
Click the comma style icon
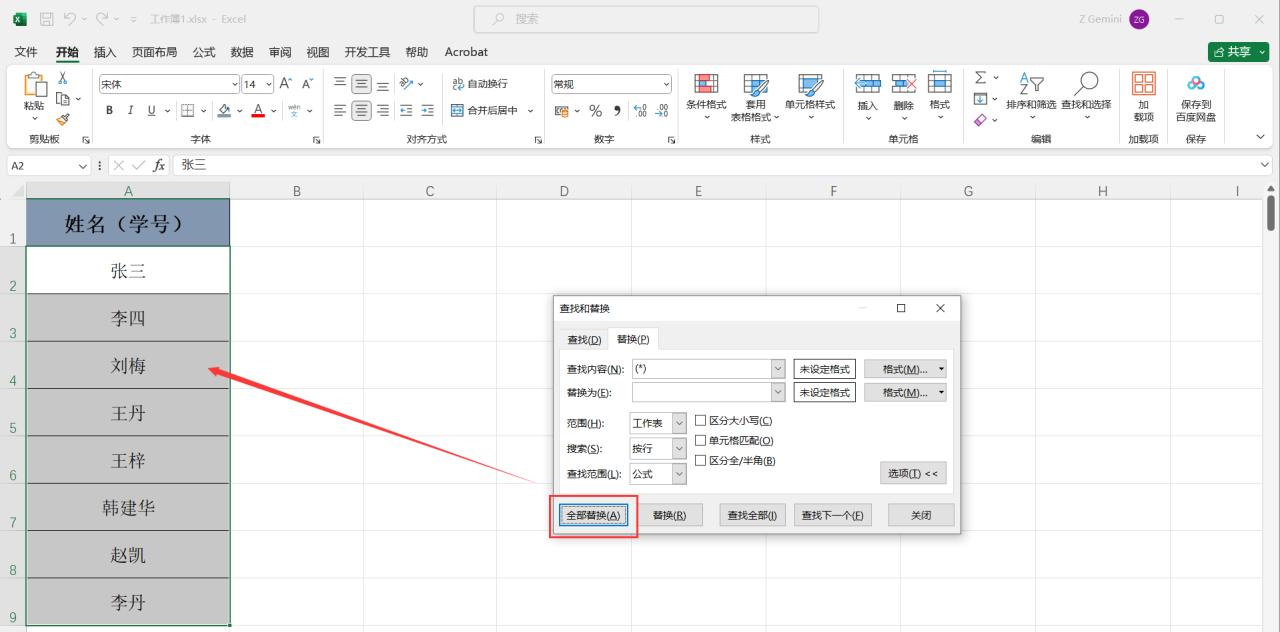click(617, 111)
